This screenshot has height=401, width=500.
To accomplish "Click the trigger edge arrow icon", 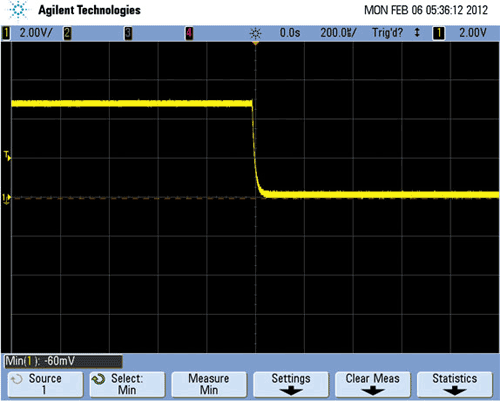I will [x=417, y=33].
